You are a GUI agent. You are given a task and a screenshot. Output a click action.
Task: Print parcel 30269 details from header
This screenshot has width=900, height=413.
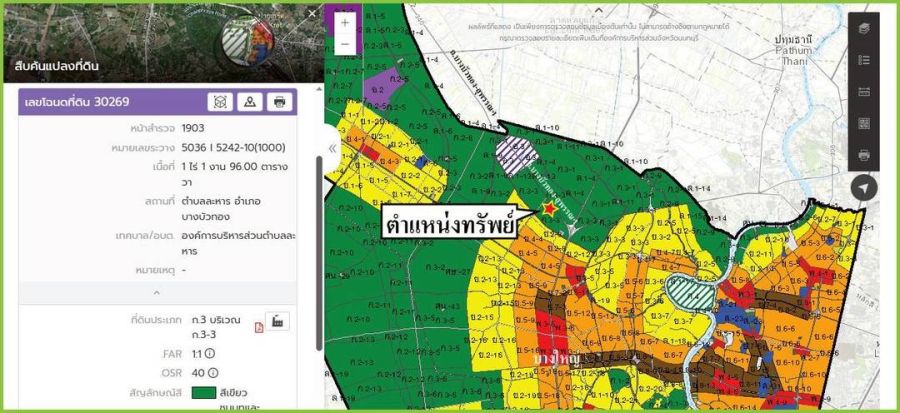[x=280, y=101]
